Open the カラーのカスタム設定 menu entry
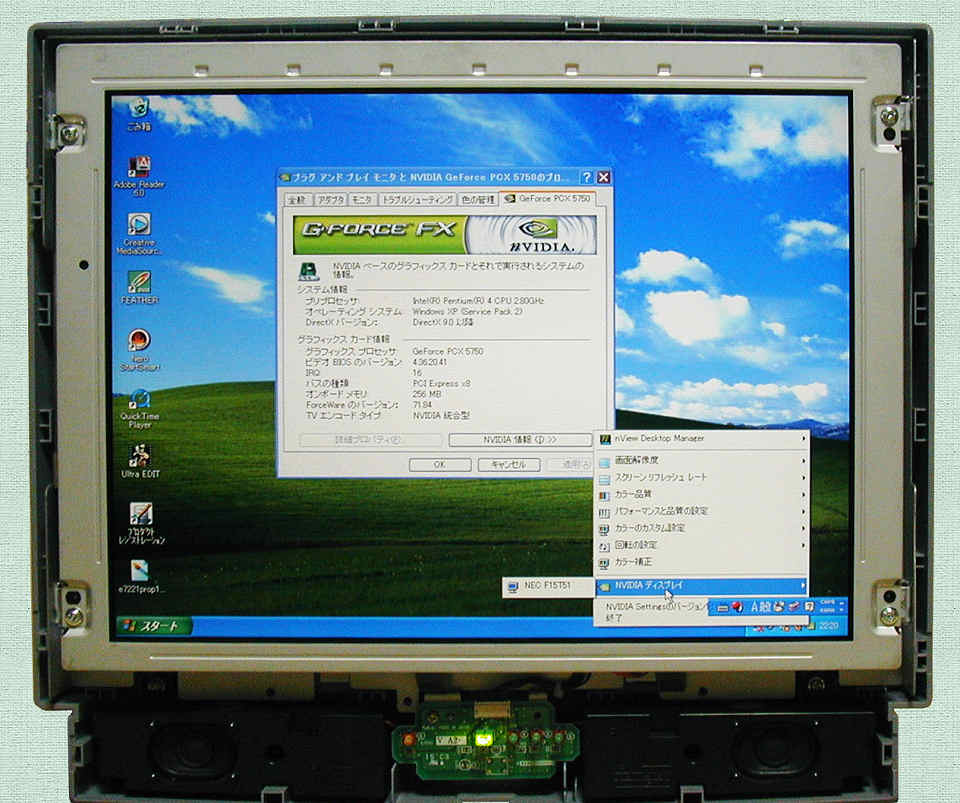Screen dimensions: 960x803 pos(703,528)
